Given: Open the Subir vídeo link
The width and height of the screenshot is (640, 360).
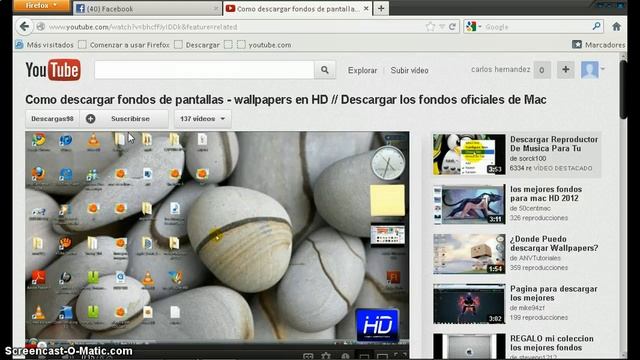Looking at the screenshot, I should click(x=409, y=70).
